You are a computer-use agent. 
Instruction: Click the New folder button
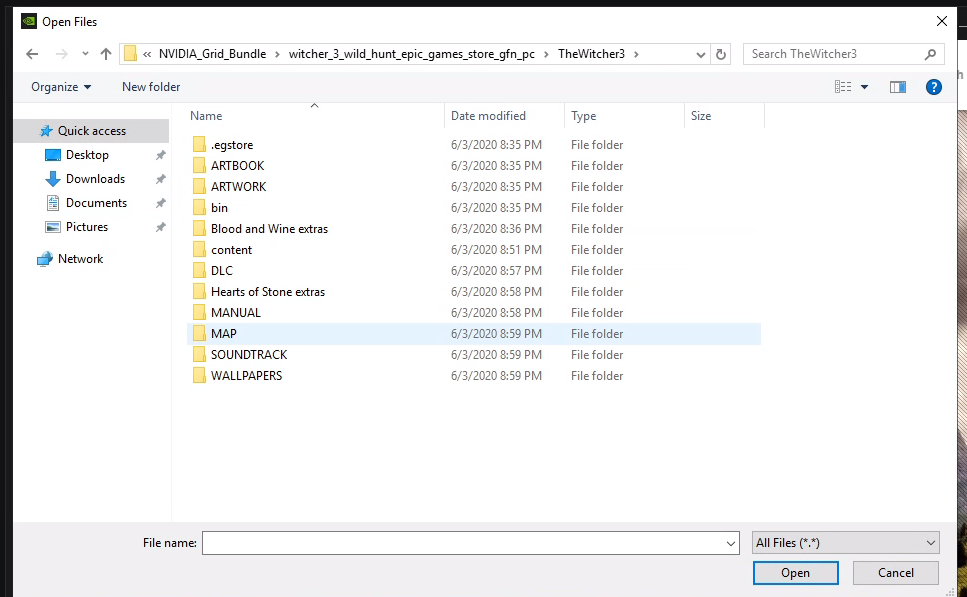pyautogui.click(x=151, y=87)
